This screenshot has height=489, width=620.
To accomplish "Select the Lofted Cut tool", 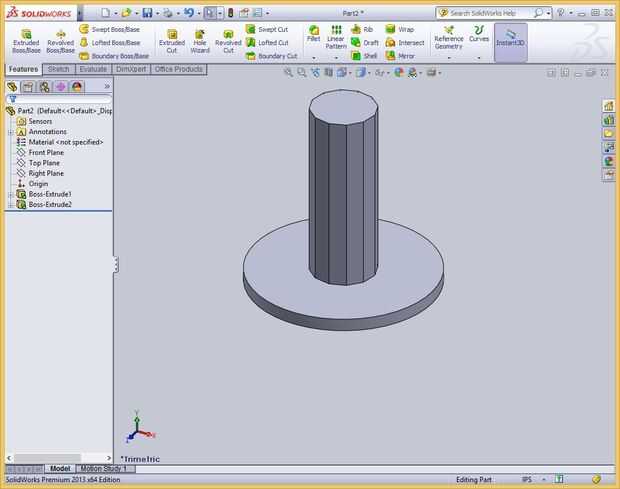I will 267,43.
